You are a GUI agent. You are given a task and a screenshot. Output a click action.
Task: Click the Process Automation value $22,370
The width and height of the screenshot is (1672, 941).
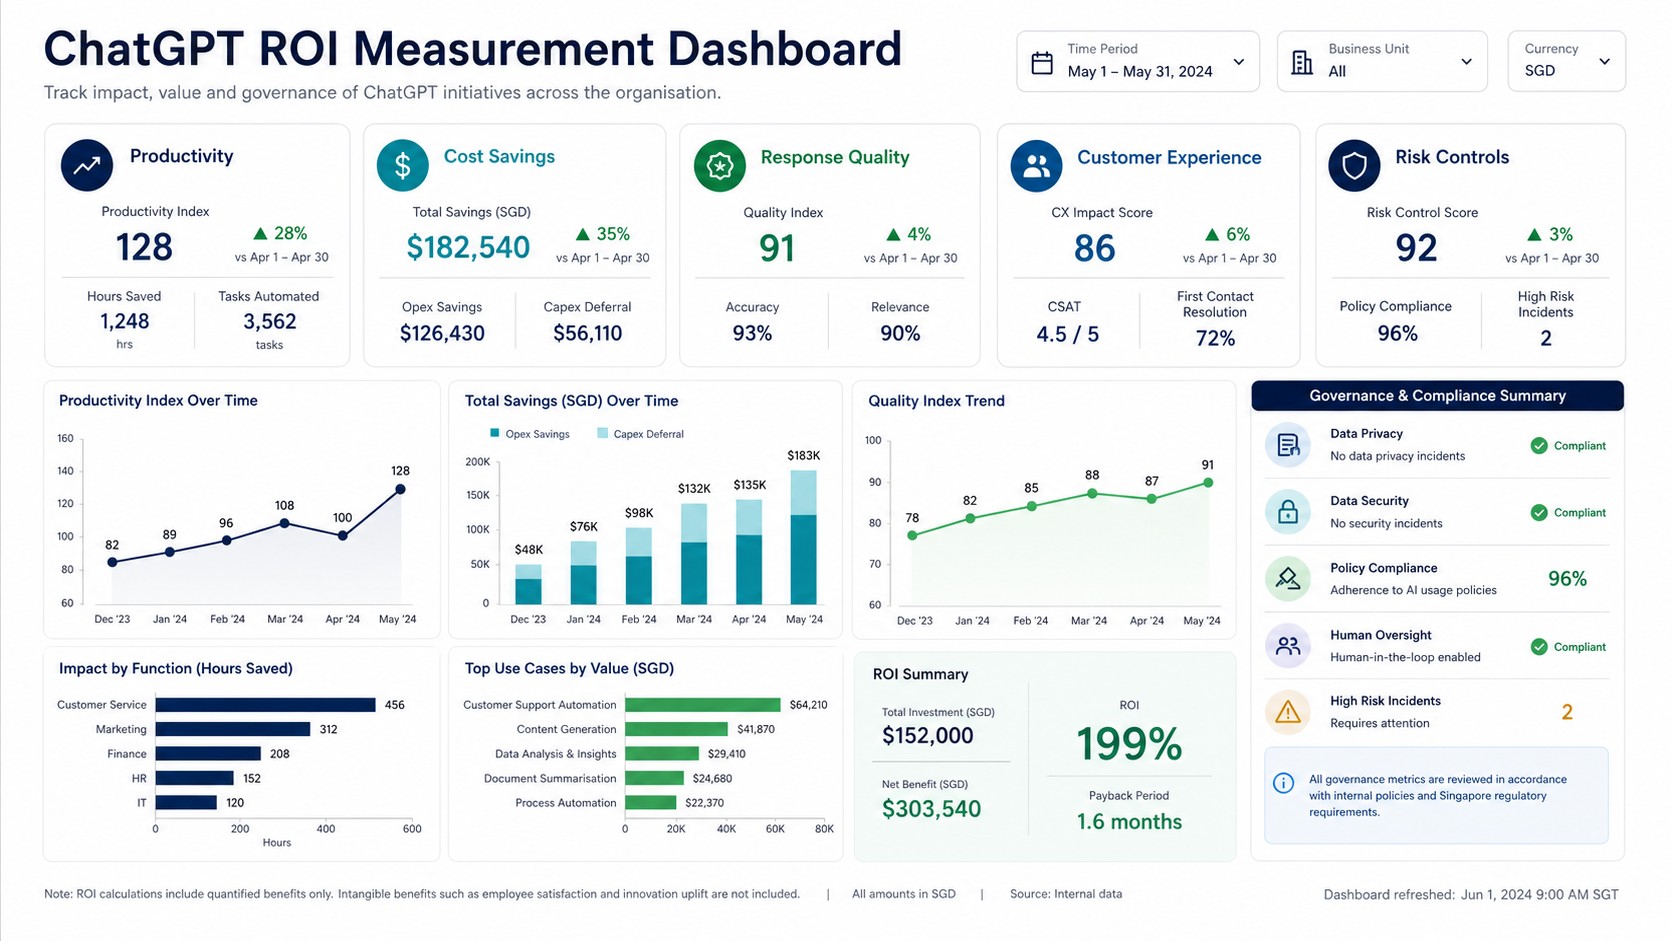pyautogui.click(x=704, y=803)
